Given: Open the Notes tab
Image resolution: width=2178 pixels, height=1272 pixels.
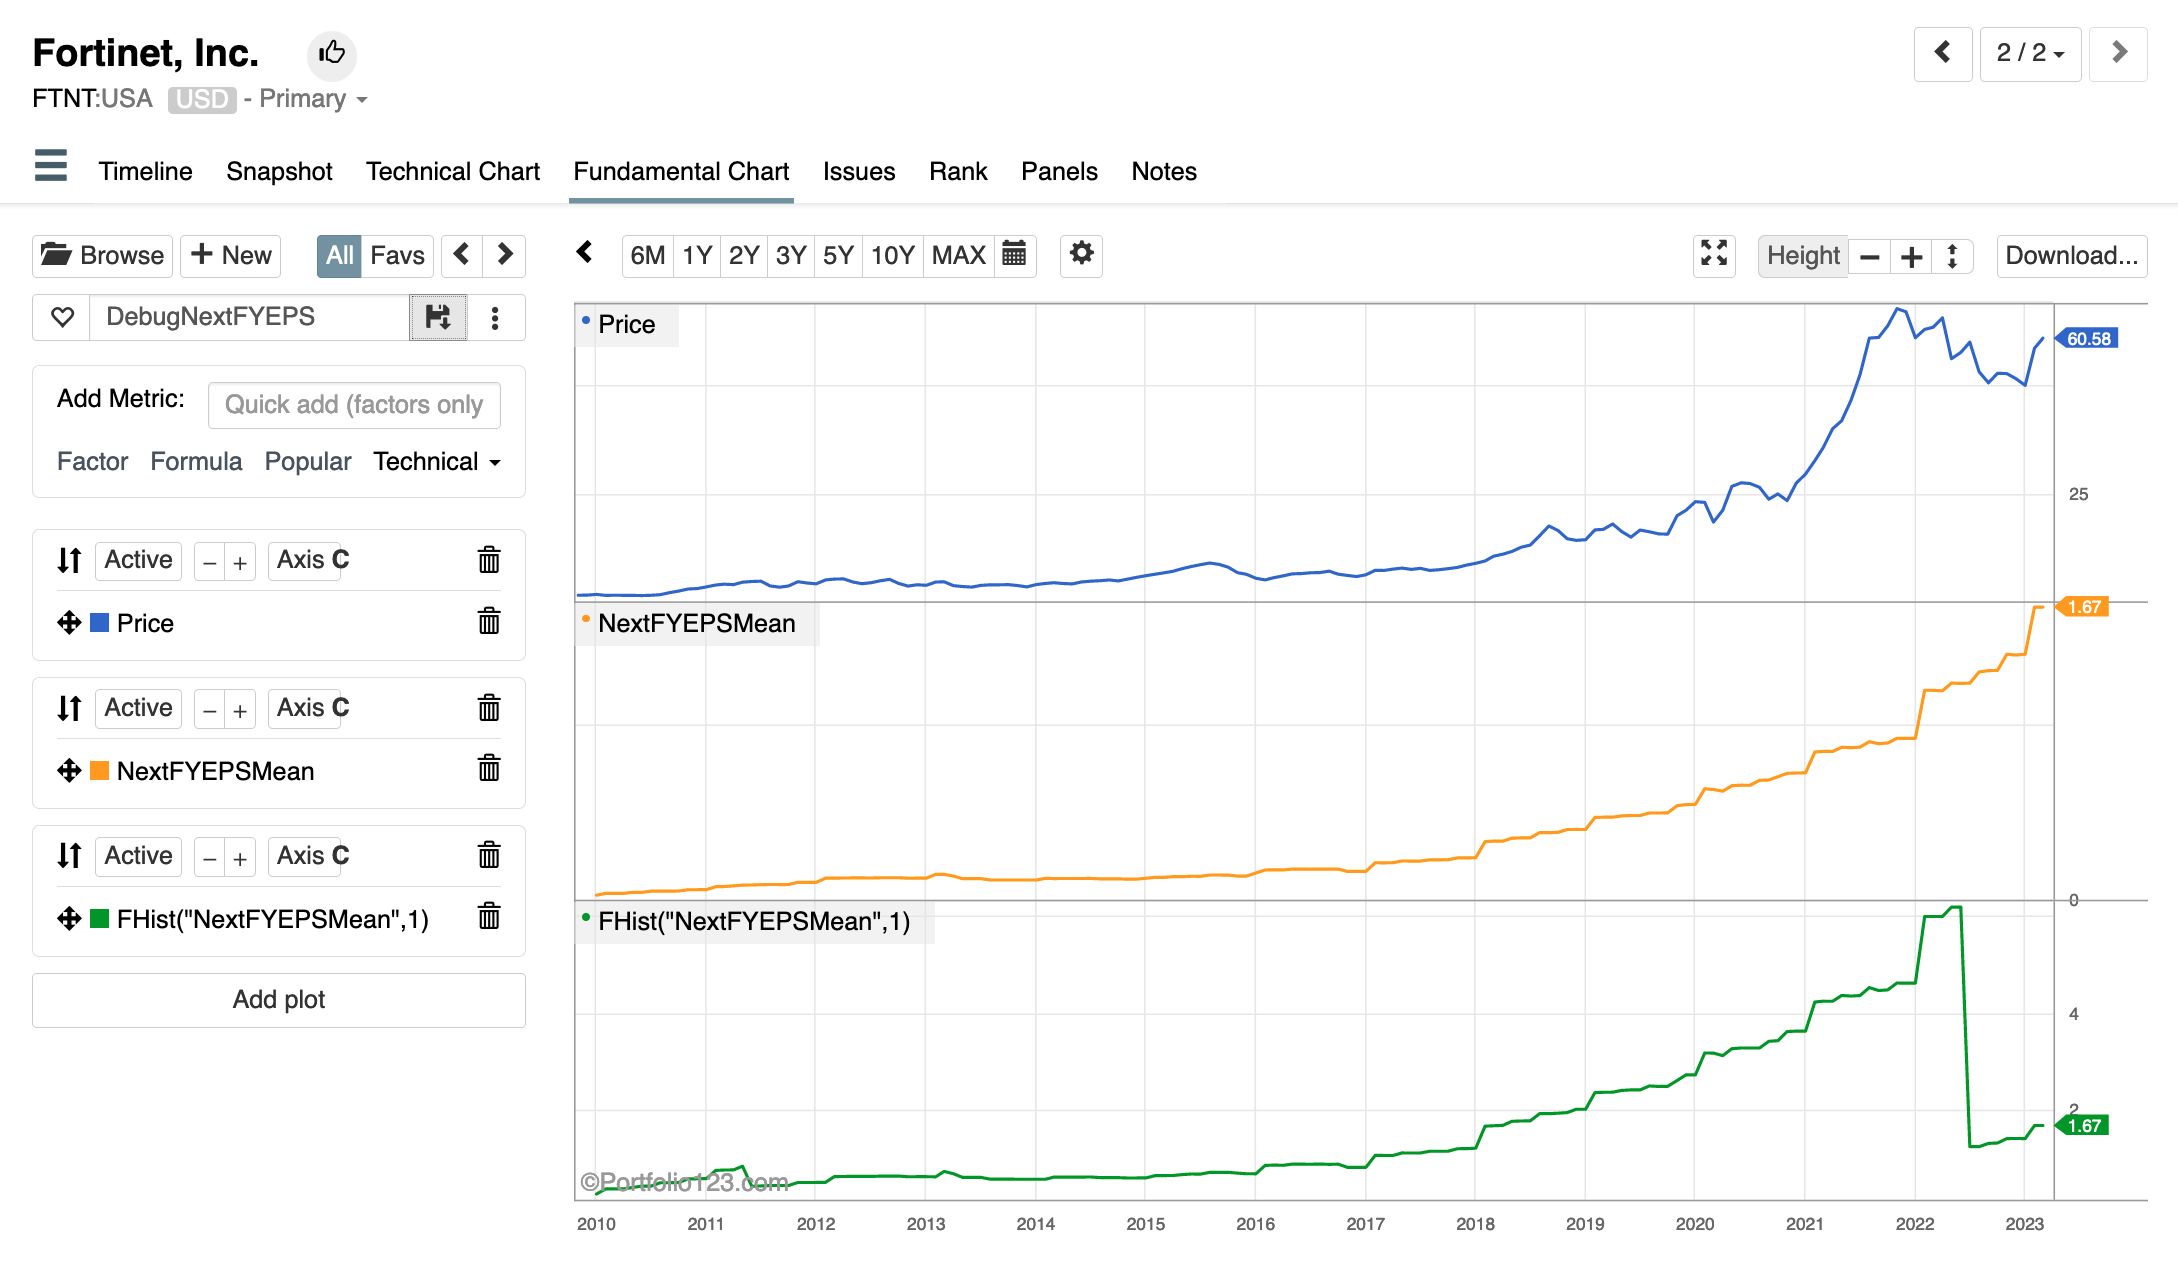Looking at the screenshot, I should (1164, 171).
